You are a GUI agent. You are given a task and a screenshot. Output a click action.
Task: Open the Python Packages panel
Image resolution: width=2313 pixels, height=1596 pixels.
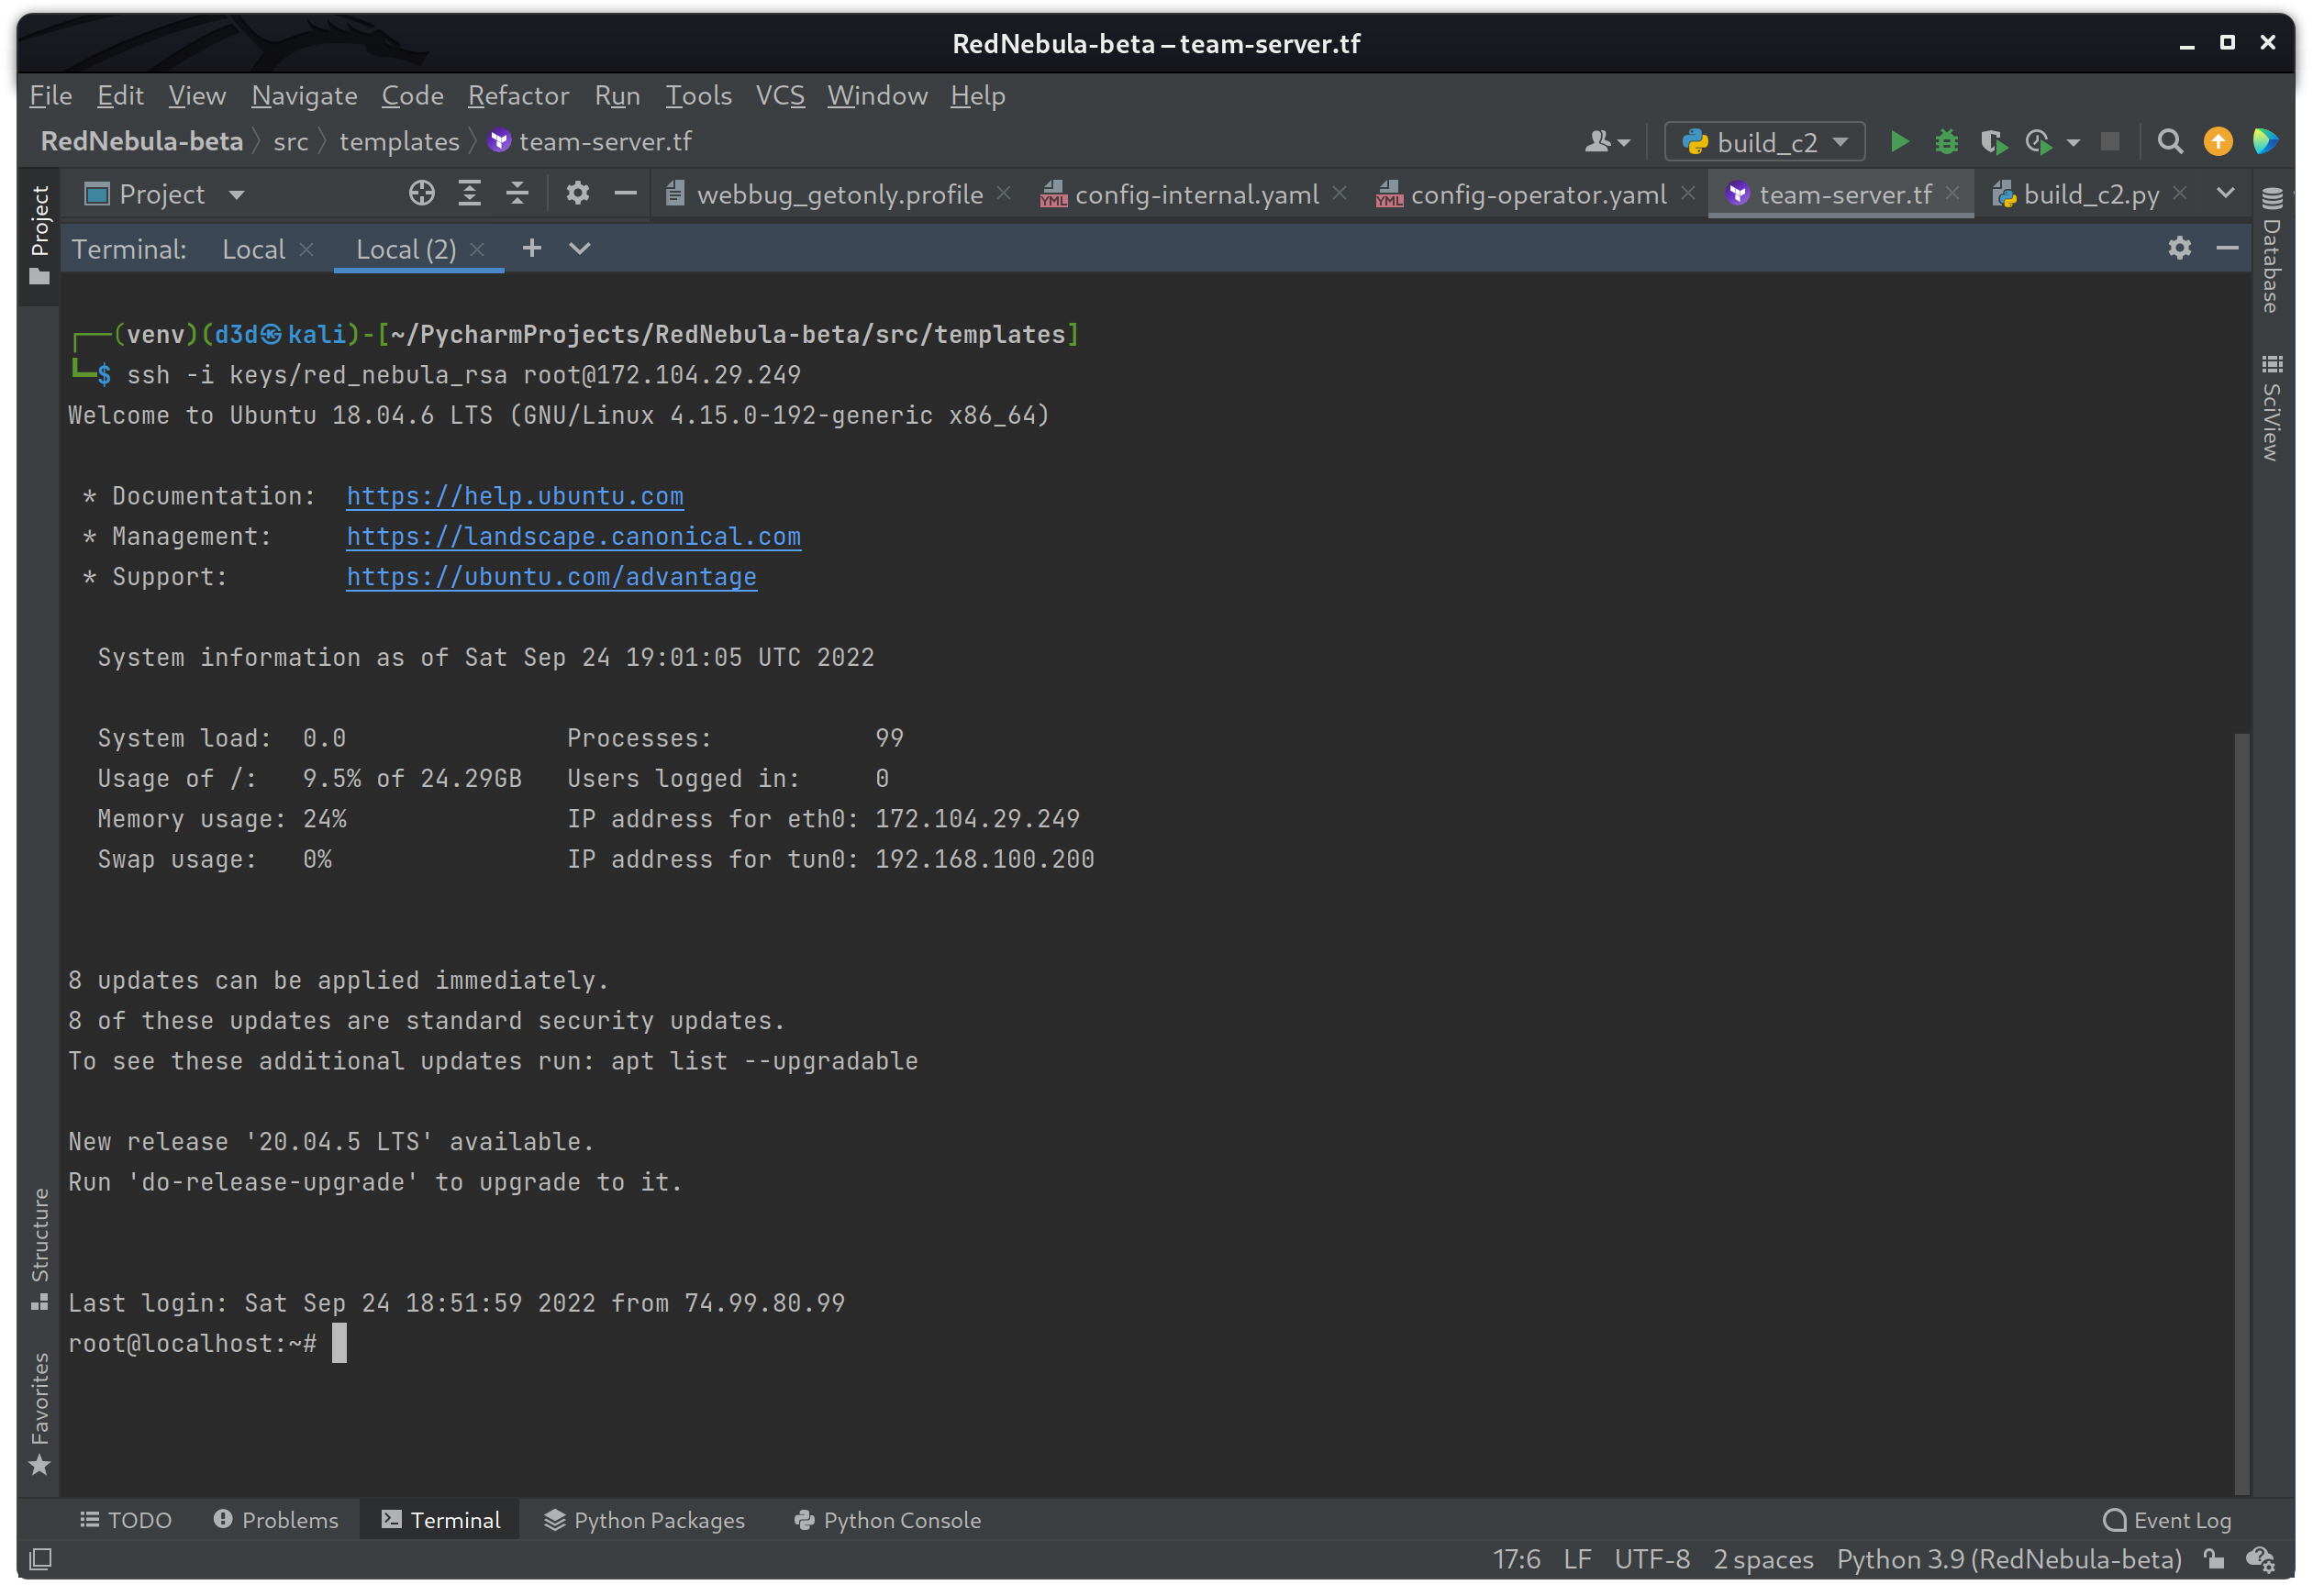click(643, 1519)
